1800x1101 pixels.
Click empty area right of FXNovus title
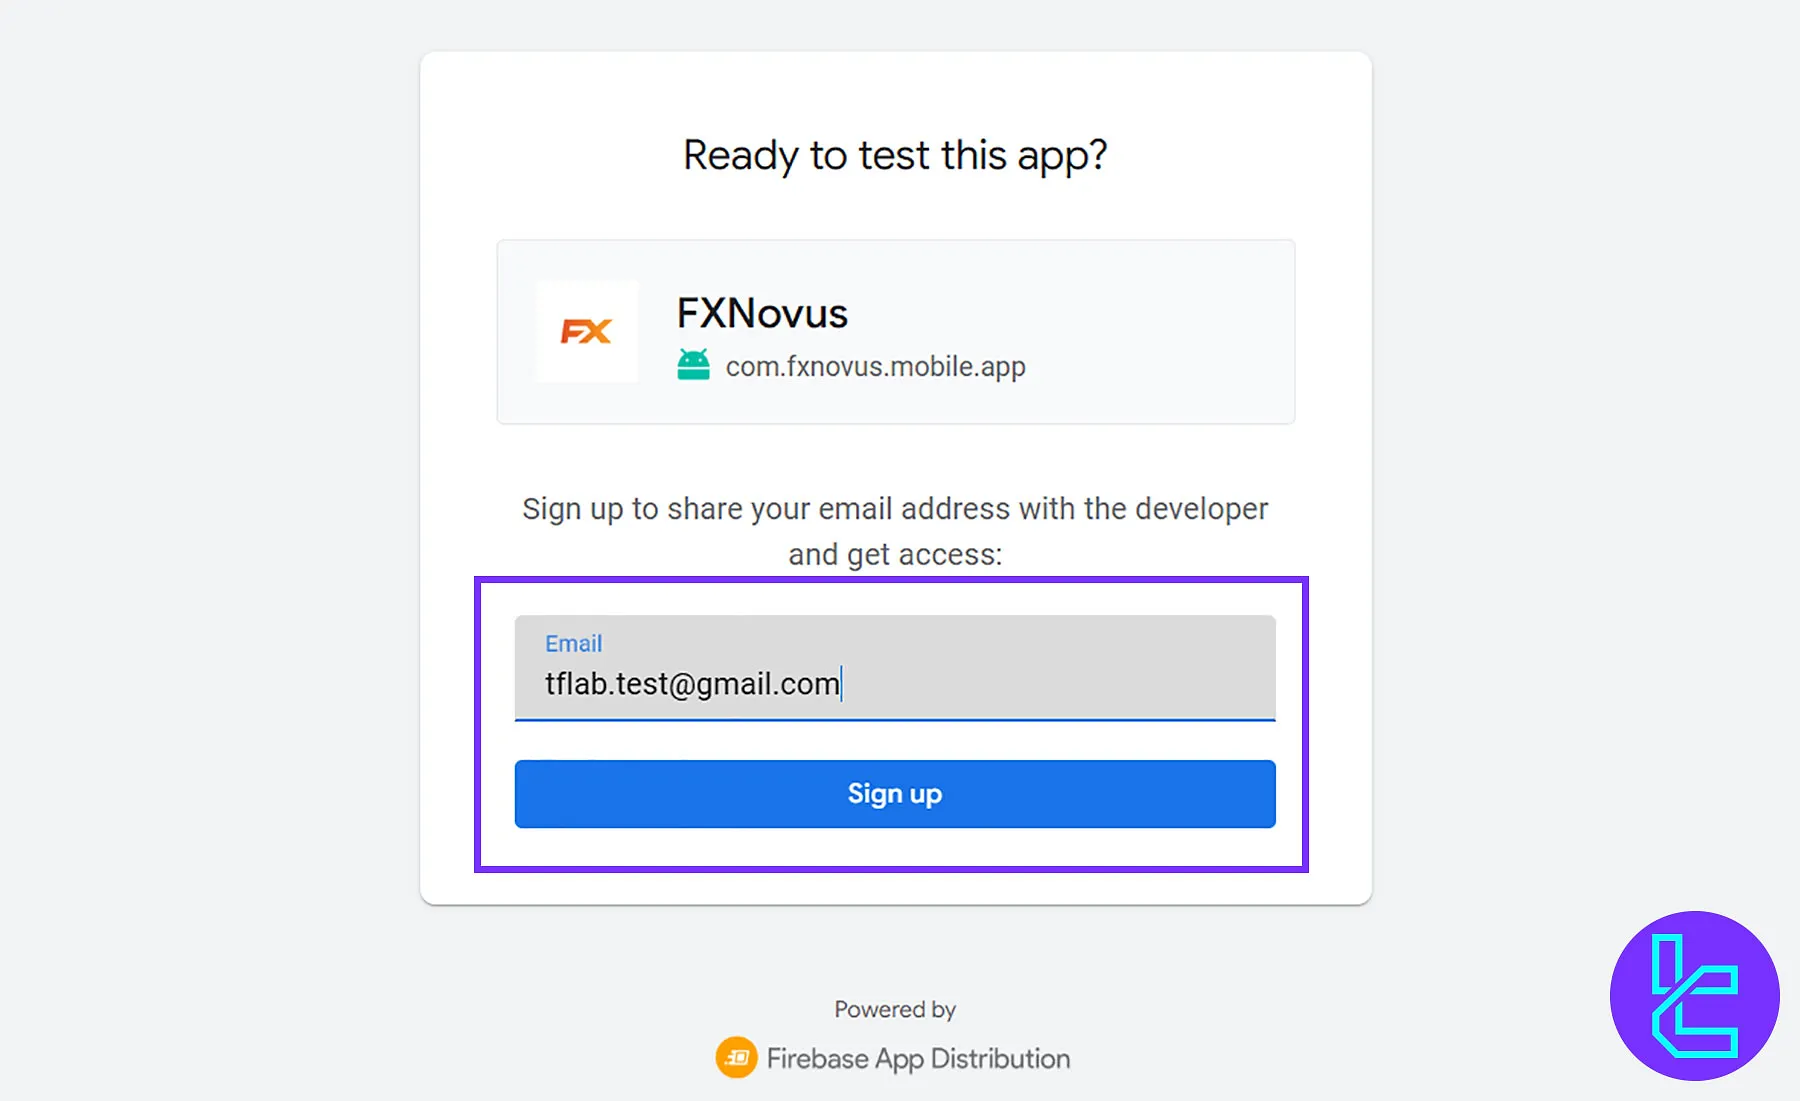(1070, 313)
